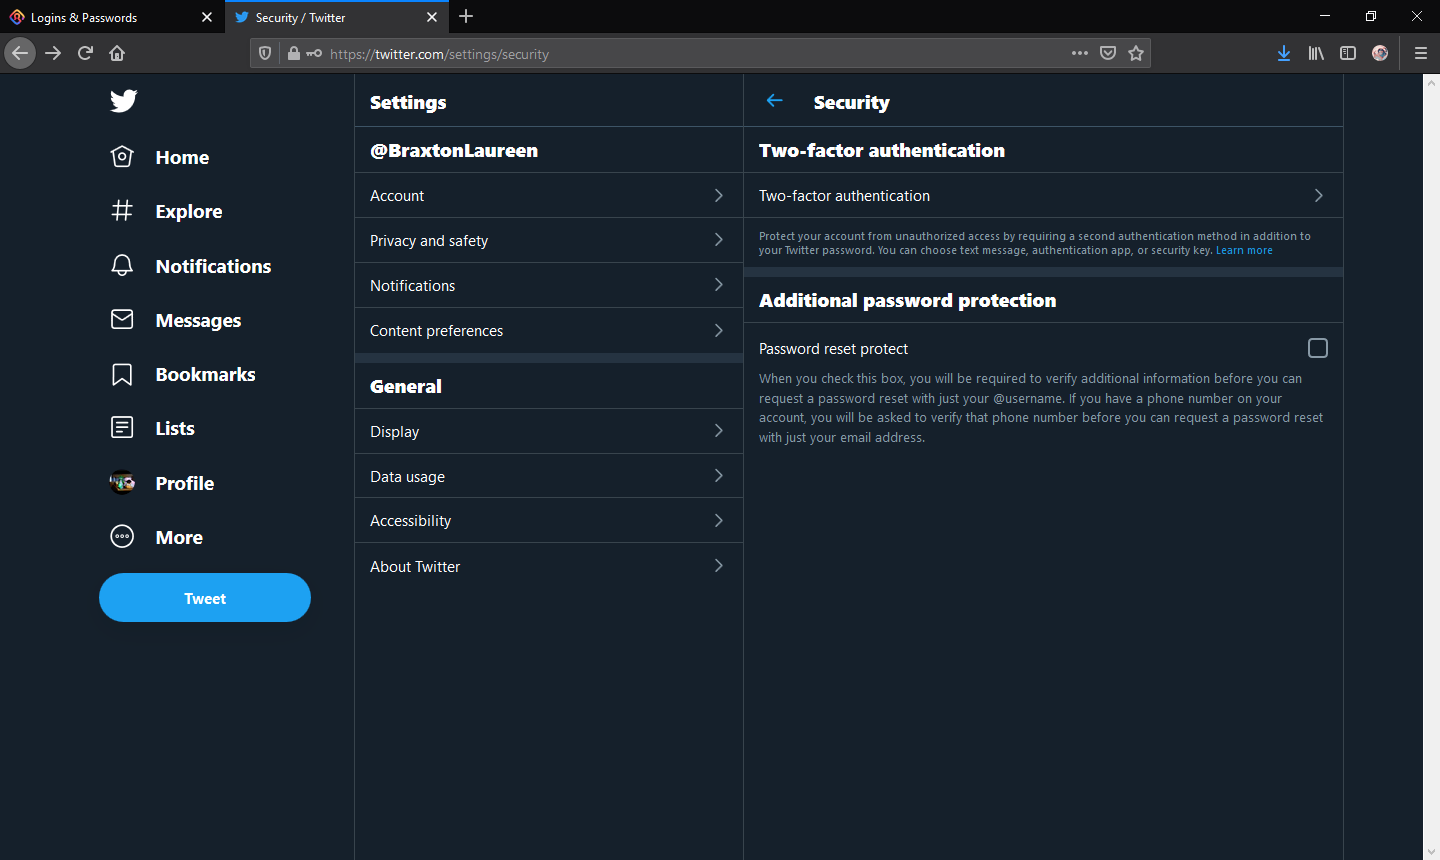Viewport: 1440px width, 860px height.
Task: Open Two-factor authentication chevron
Action: 1318,196
